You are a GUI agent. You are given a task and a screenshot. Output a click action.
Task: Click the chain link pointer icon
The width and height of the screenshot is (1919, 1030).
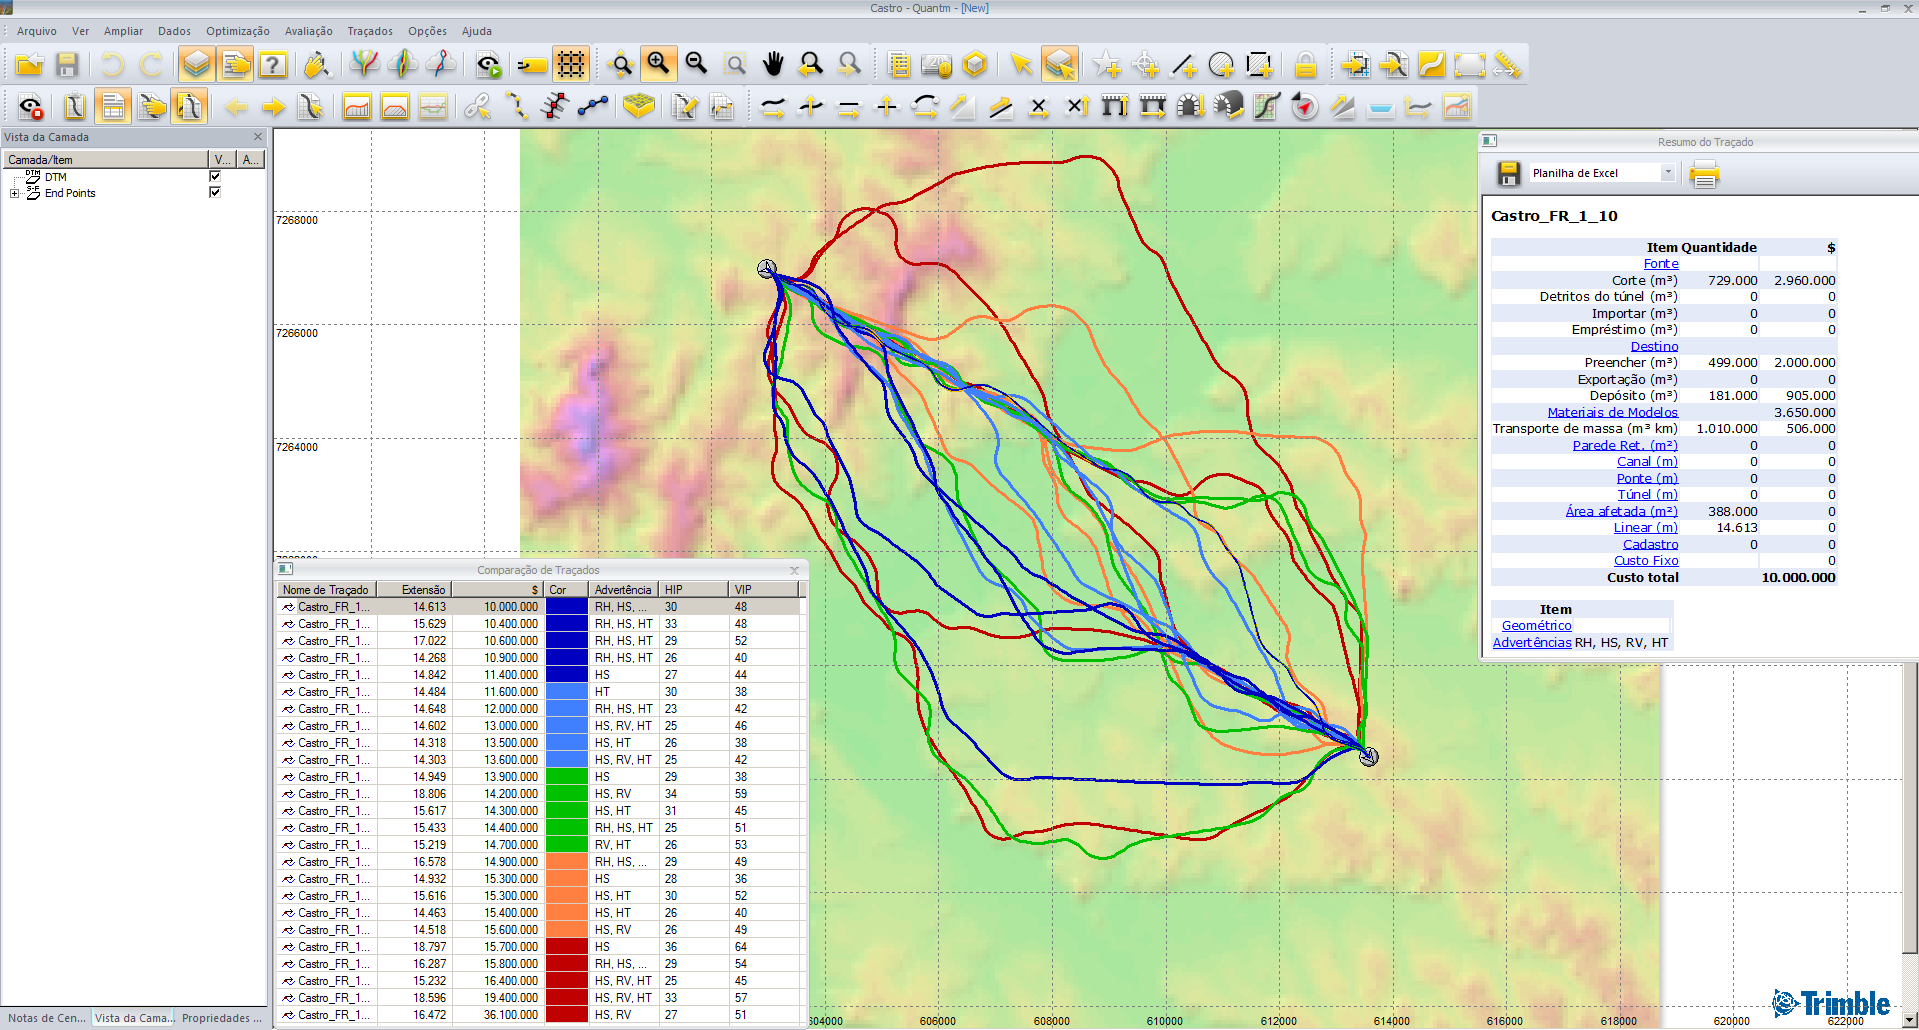pos(478,106)
